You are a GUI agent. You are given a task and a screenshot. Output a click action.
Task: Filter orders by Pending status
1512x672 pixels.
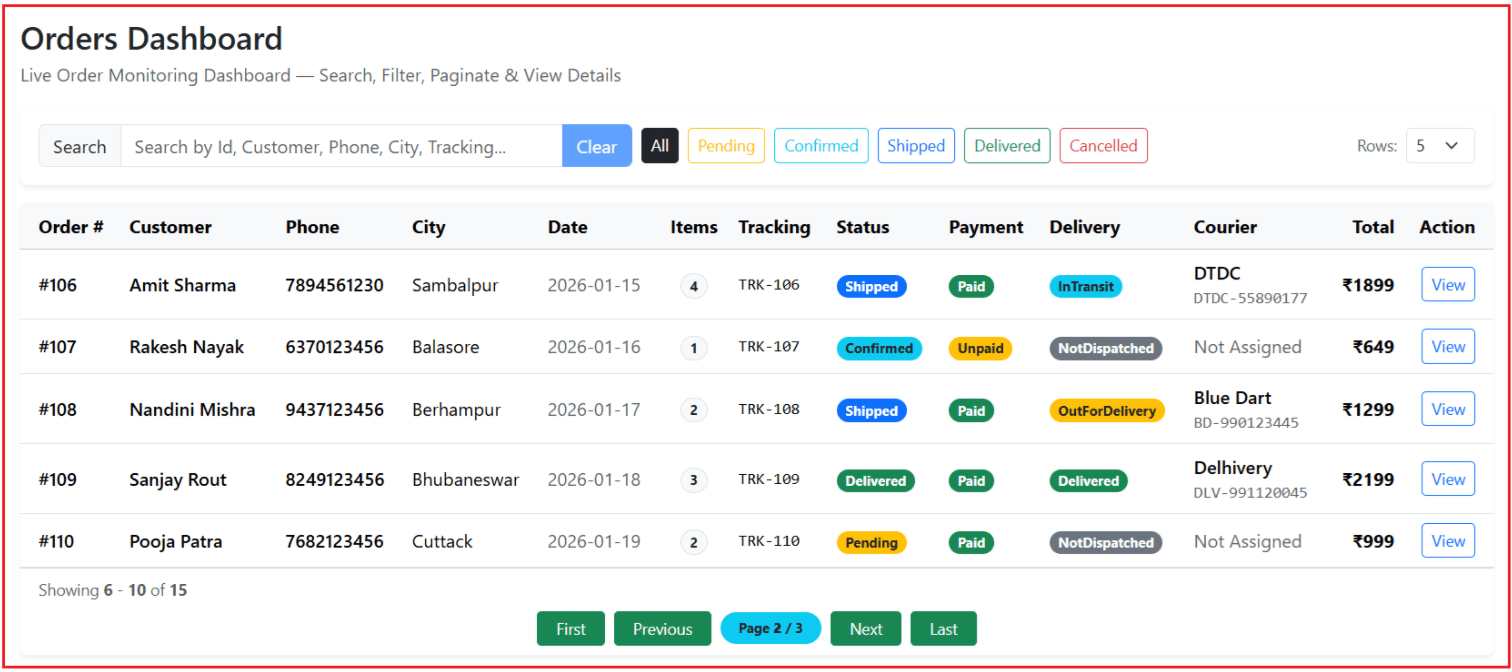point(726,146)
